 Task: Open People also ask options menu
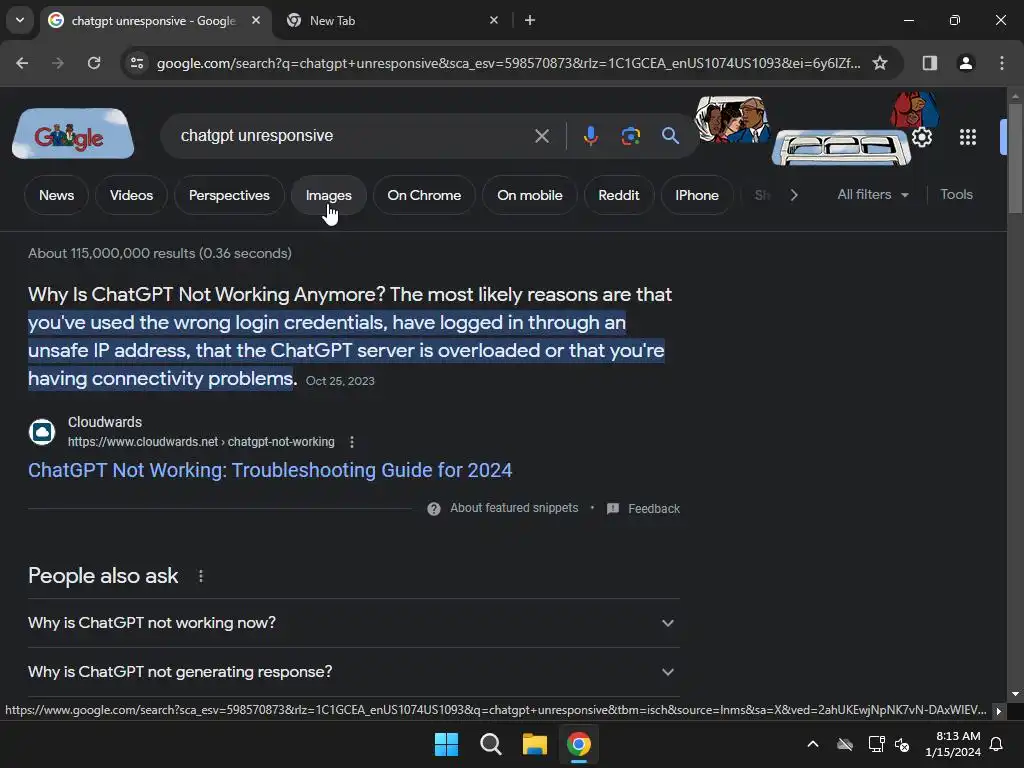[x=200, y=576]
